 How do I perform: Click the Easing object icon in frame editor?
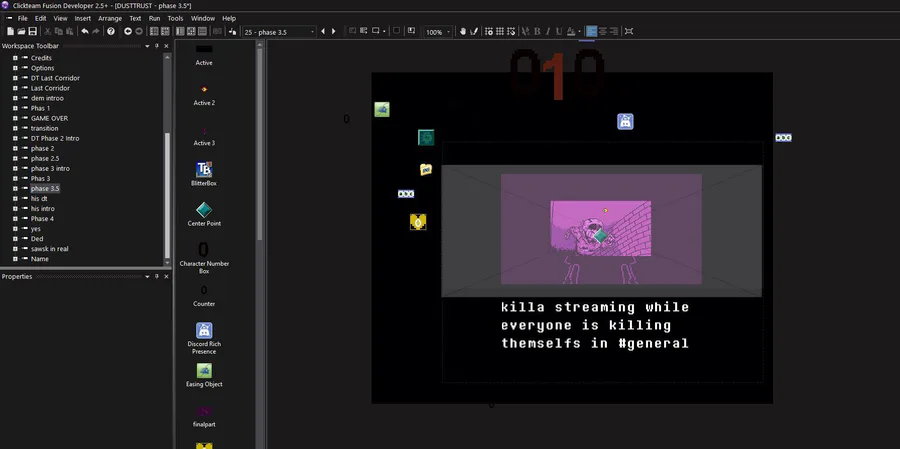pyautogui.click(x=382, y=109)
